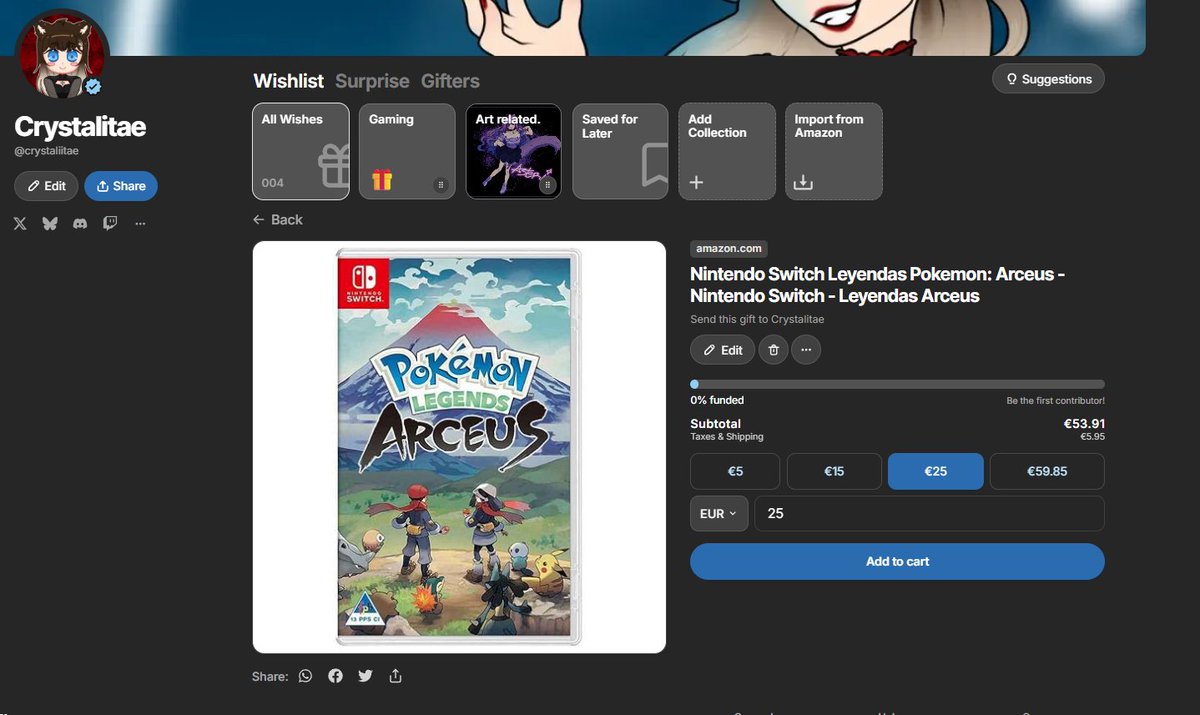1200x715 pixels.
Task: Open the Discord profile link icon
Action: click(80, 223)
